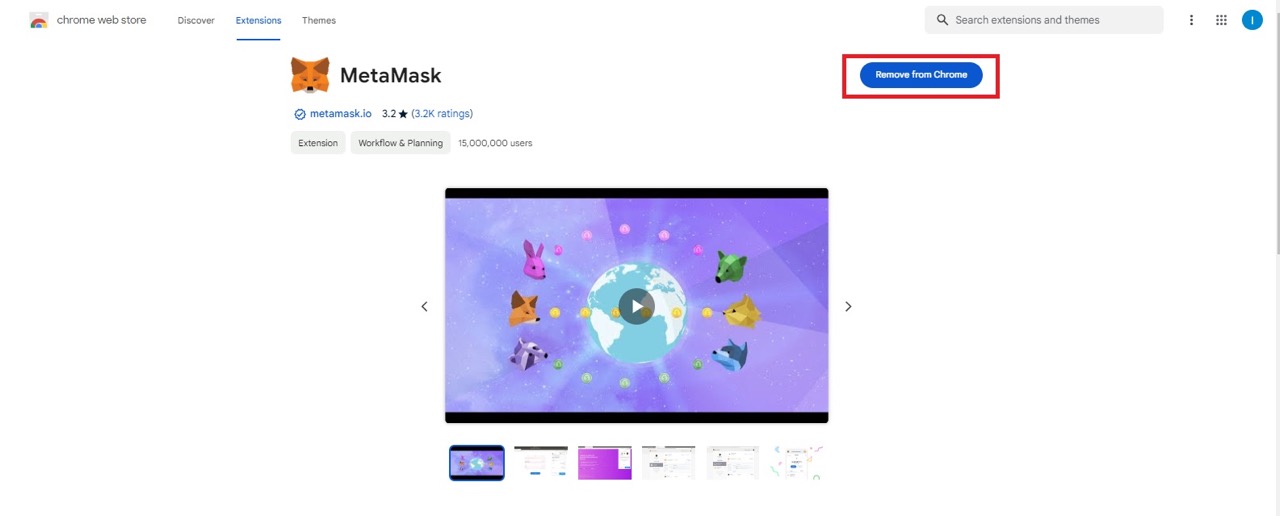This screenshot has width=1280, height=516.
Task: Switch to the Discover tab
Action: [196, 20]
